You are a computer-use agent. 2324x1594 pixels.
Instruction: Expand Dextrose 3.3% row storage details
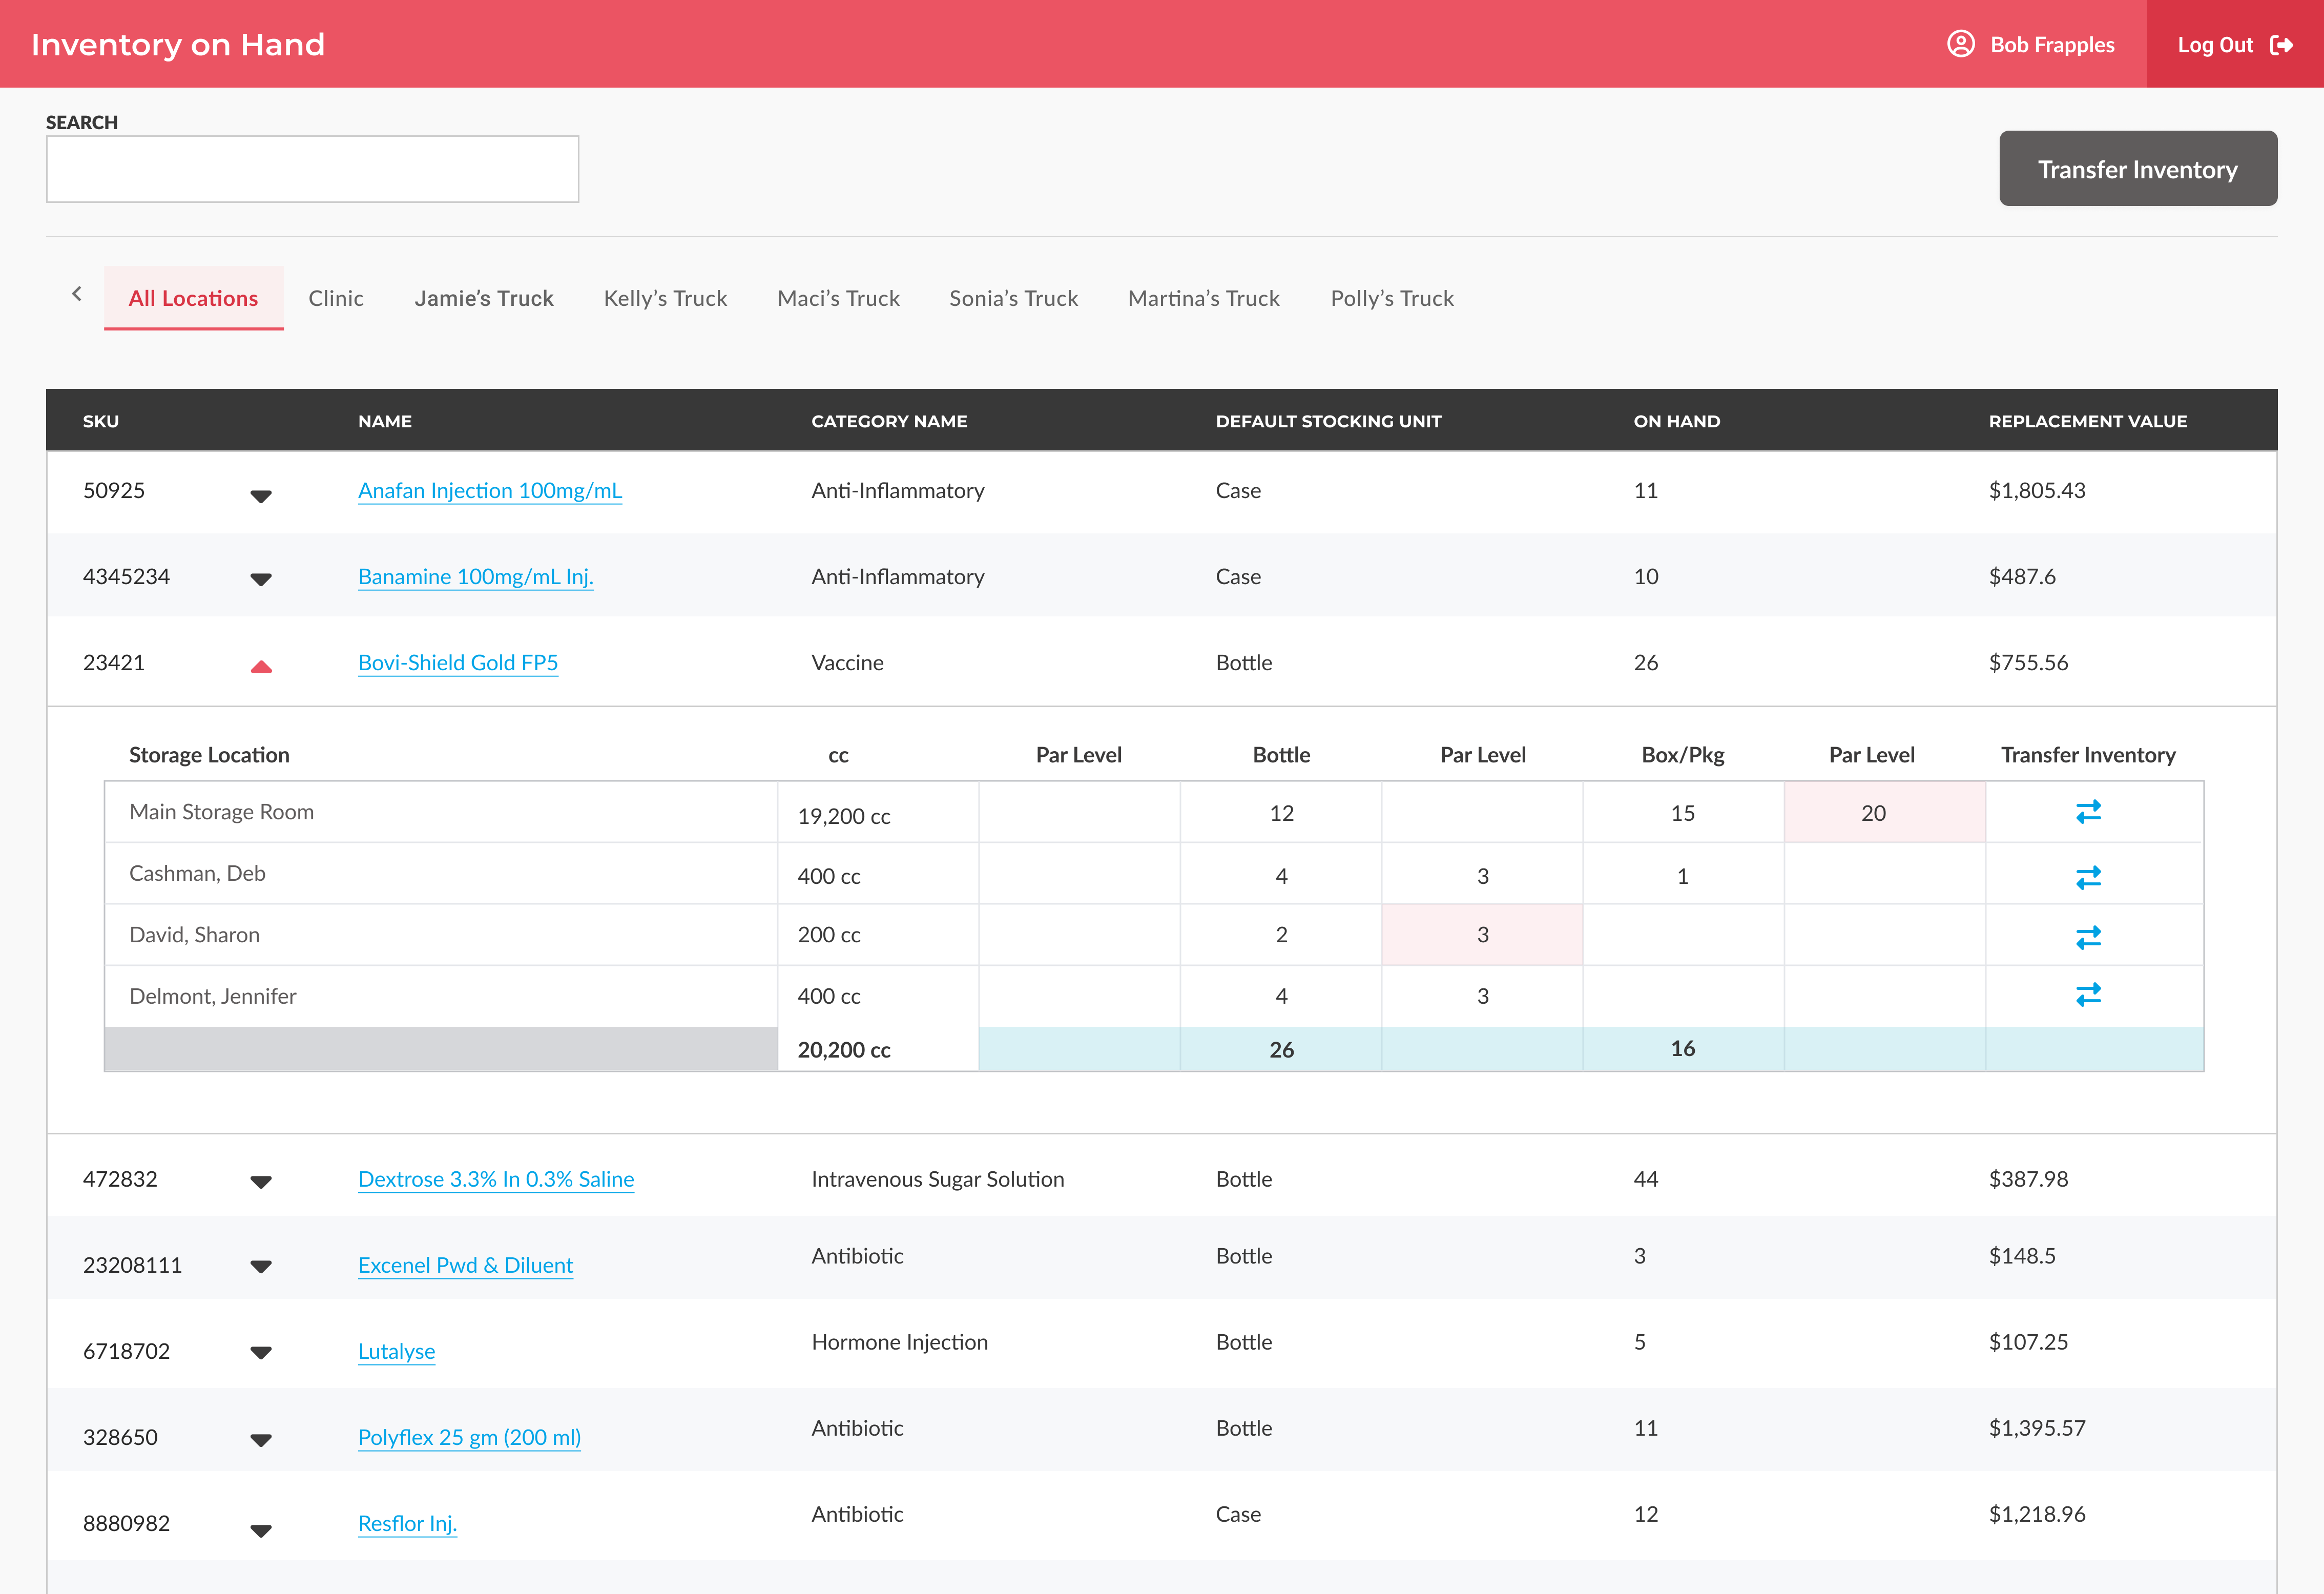(261, 1182)
